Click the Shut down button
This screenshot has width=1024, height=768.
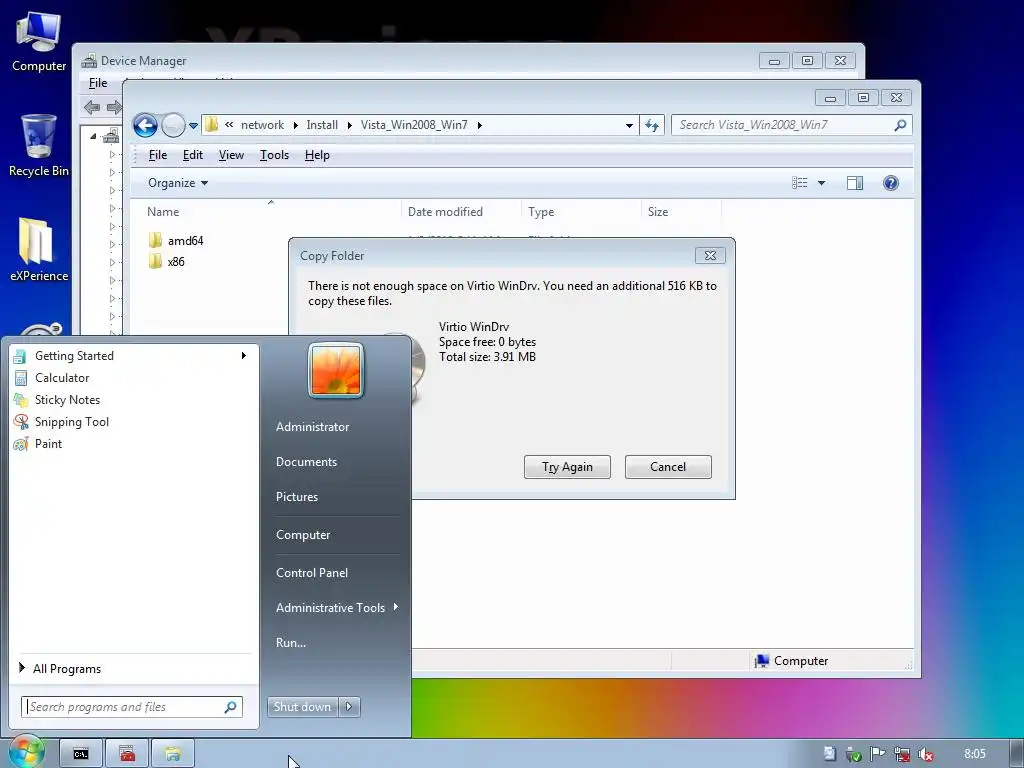[x=302, y=707]
